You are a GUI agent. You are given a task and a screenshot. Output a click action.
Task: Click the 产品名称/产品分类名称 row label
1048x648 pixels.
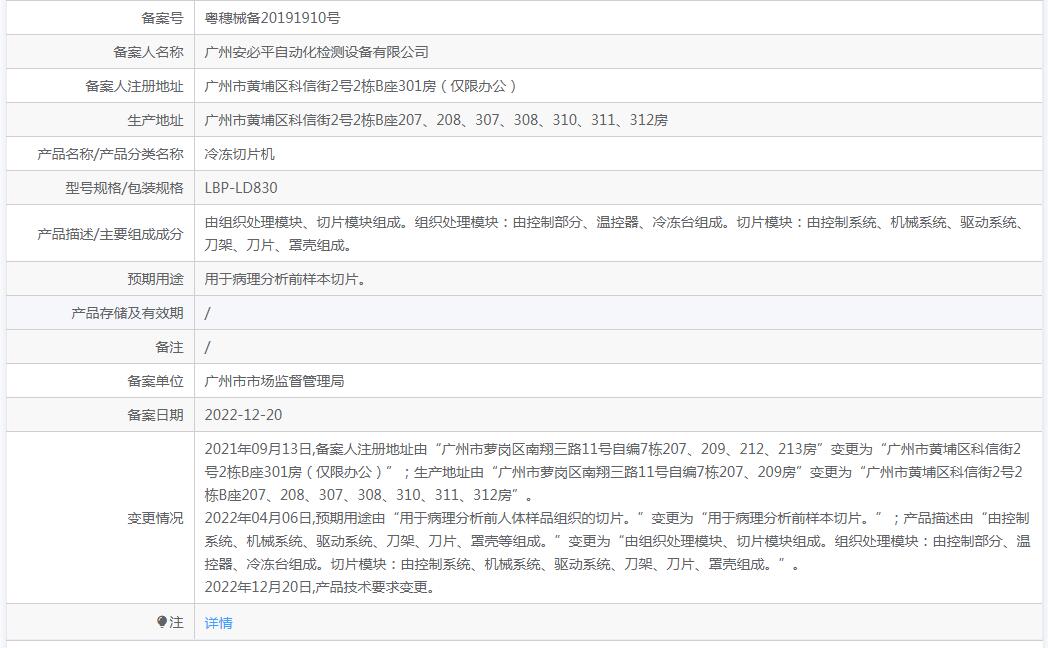(110, 154)
